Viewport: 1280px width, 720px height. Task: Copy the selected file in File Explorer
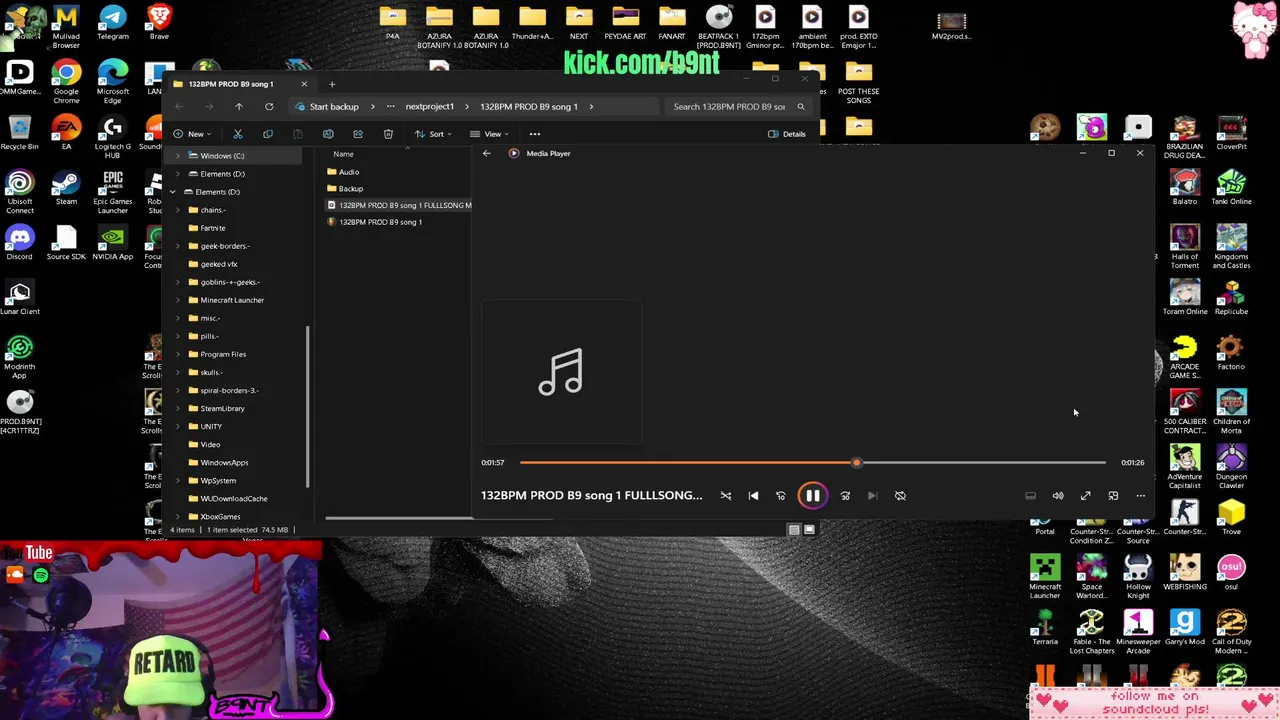268,134
